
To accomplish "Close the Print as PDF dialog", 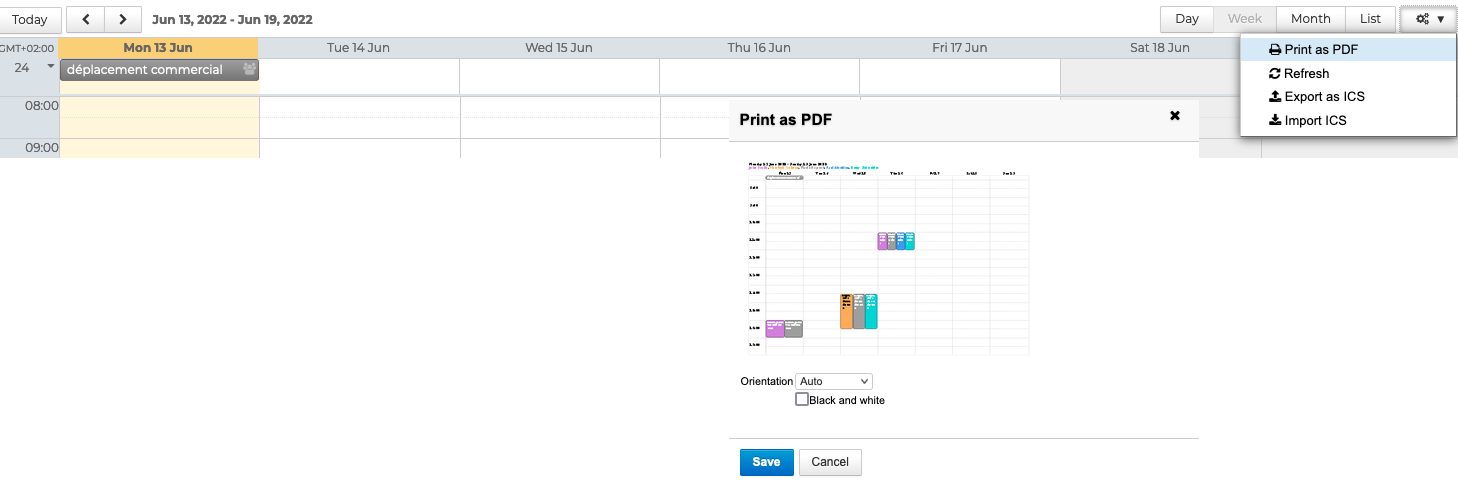I will point(1175,116).
